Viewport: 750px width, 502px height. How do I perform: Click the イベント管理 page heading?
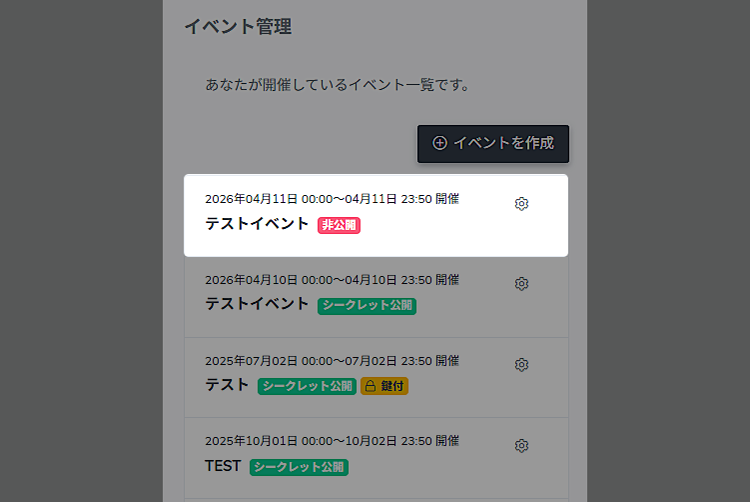coord(238,27)
